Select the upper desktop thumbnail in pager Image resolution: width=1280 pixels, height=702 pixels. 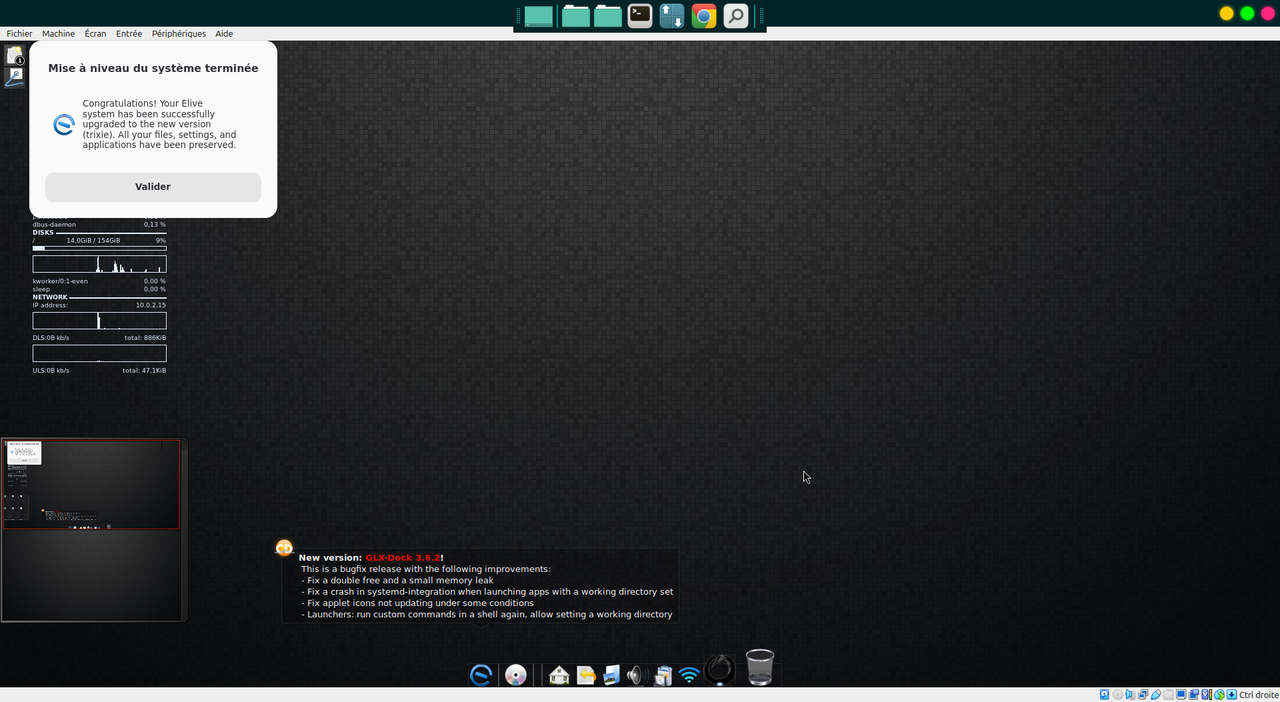click(91, 484)
